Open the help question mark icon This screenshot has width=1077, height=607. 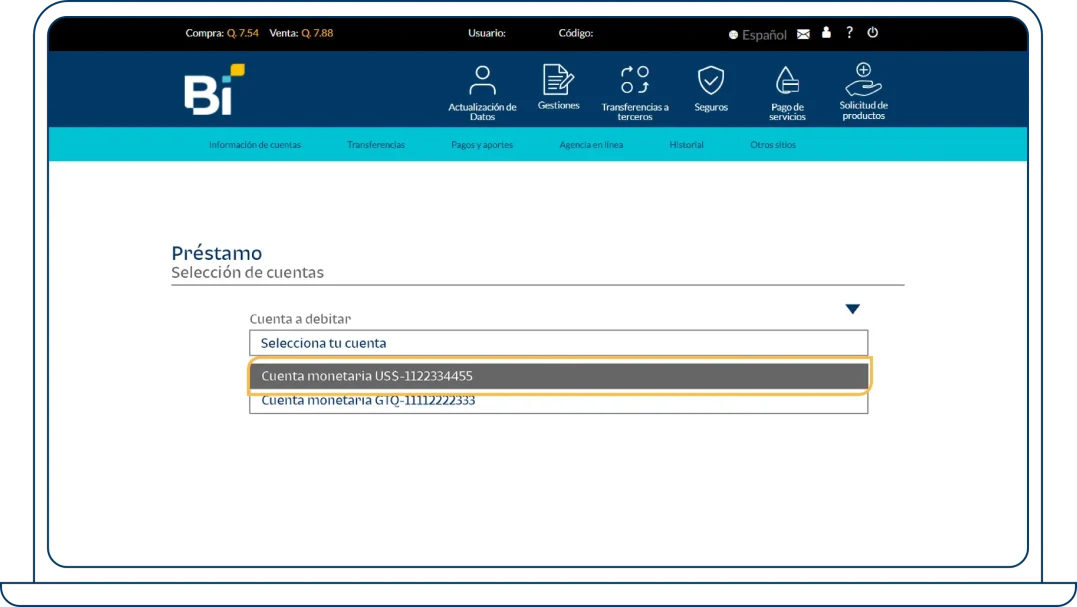[849, 33]
